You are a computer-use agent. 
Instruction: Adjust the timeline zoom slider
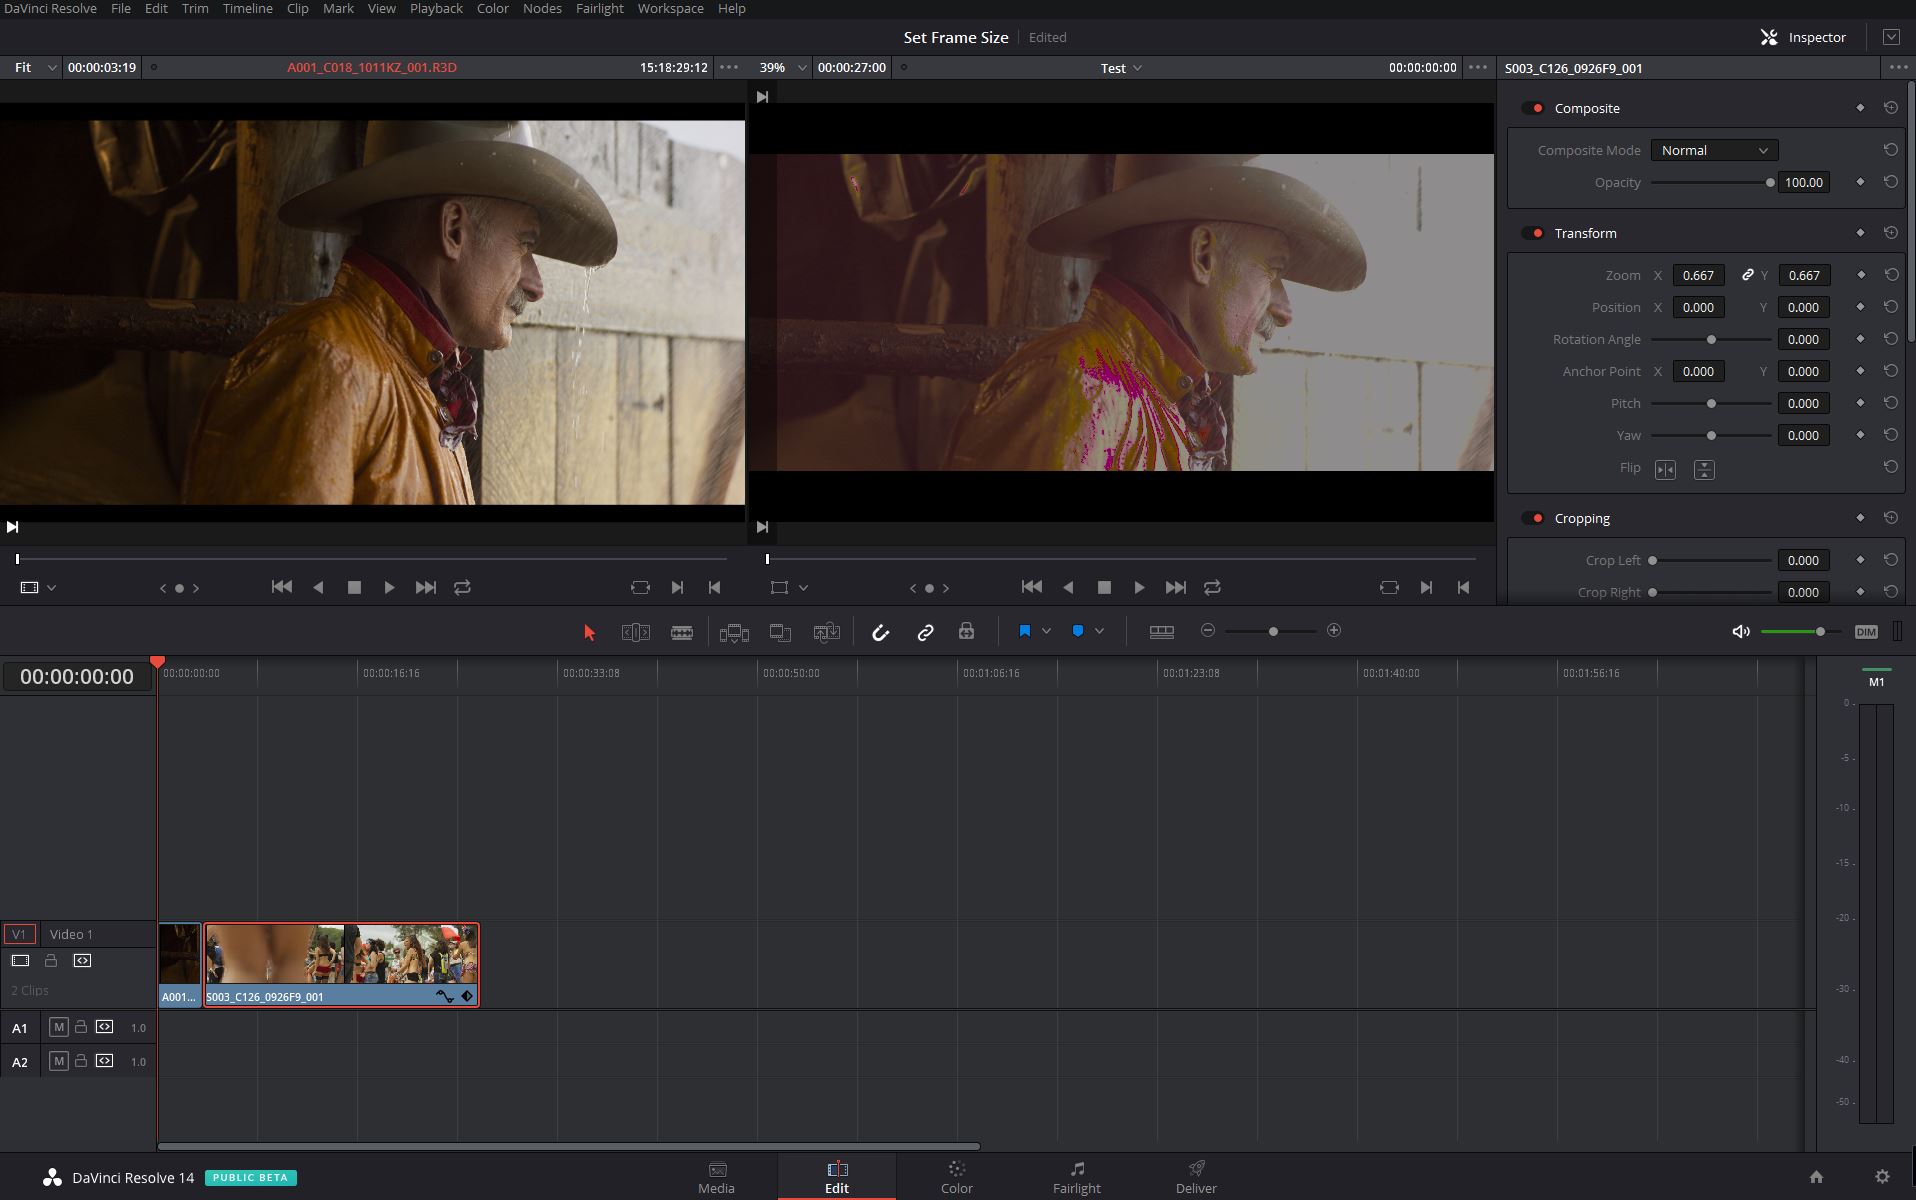click(1272, 631)
